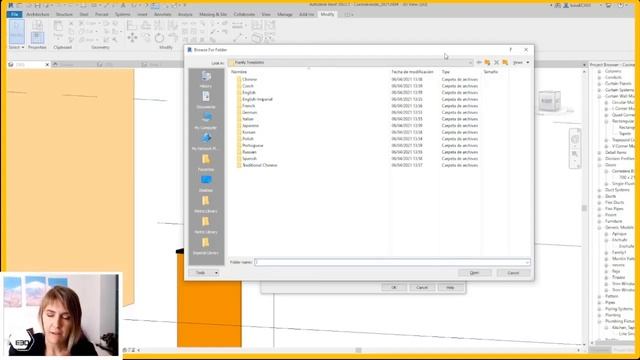640x360 pixels.
Task: Switch to the Manage ribbon tab
Action: tap(284, 14)
